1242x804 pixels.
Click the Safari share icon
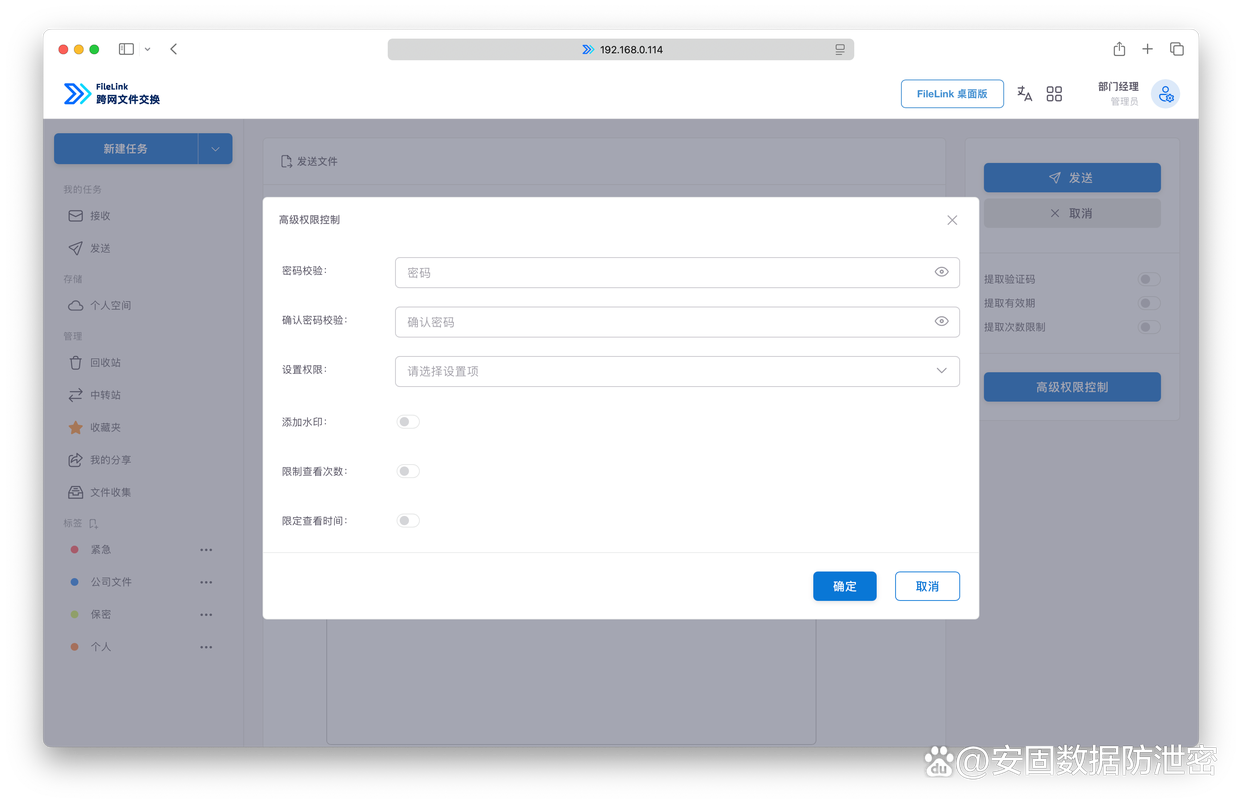[1119, 49]
